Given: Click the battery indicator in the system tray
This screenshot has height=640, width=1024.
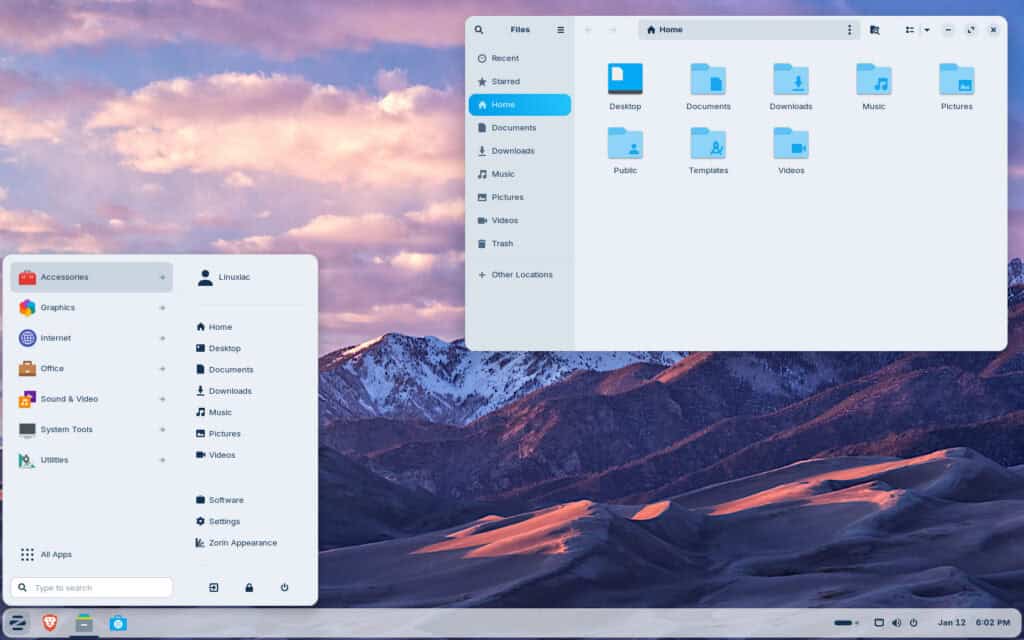Looking at the screenshot, I should click(x=845, y=622).
